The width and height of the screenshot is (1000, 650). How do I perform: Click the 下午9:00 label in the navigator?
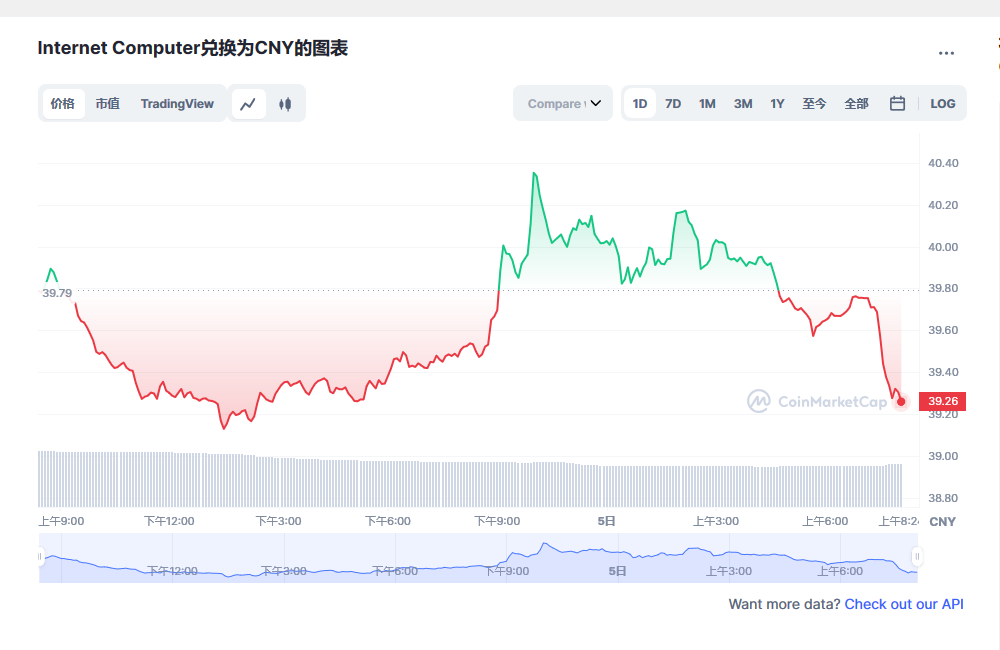[x=507, y=571]
